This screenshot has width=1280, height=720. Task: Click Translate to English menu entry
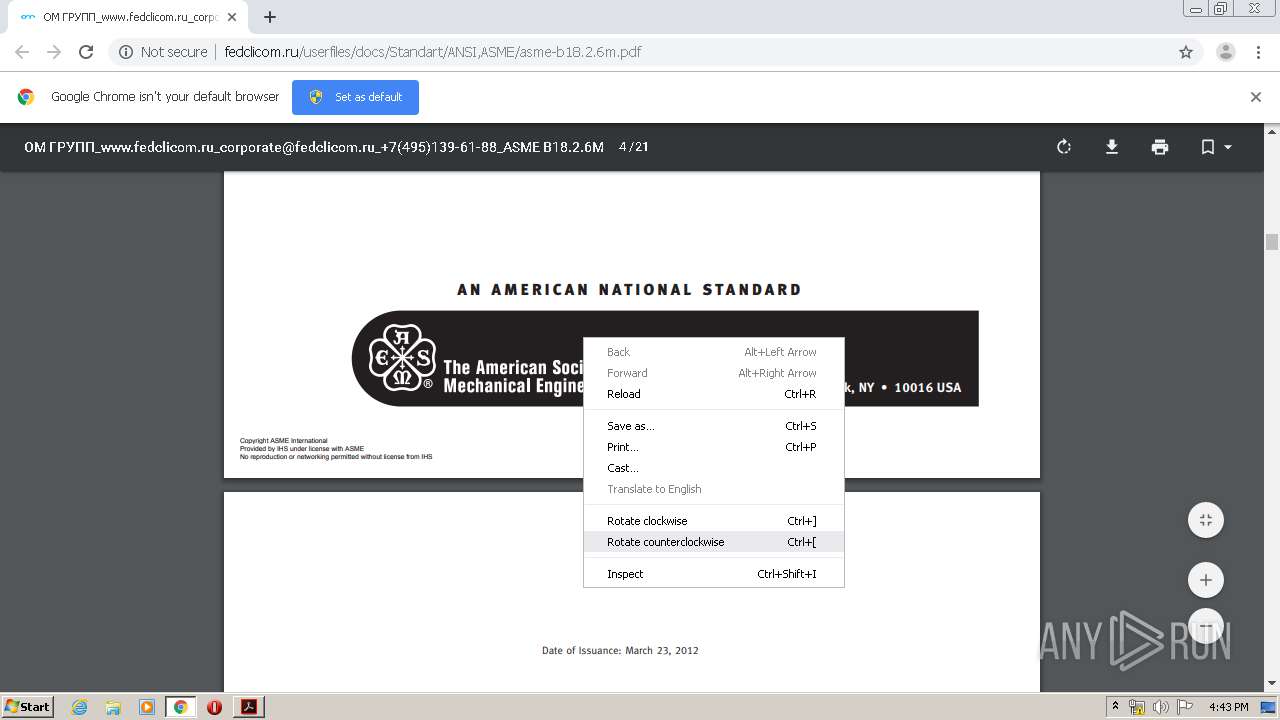click(x=714, y=489)
